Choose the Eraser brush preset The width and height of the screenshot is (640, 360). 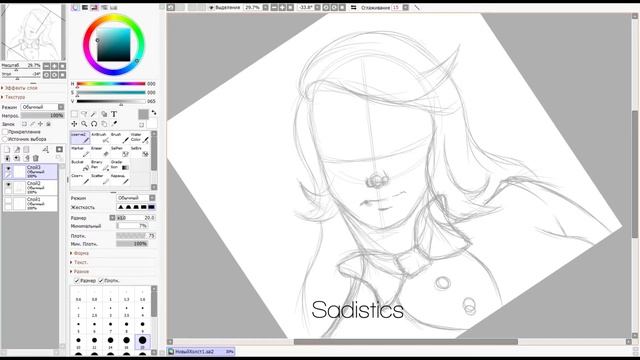(100, 151)
